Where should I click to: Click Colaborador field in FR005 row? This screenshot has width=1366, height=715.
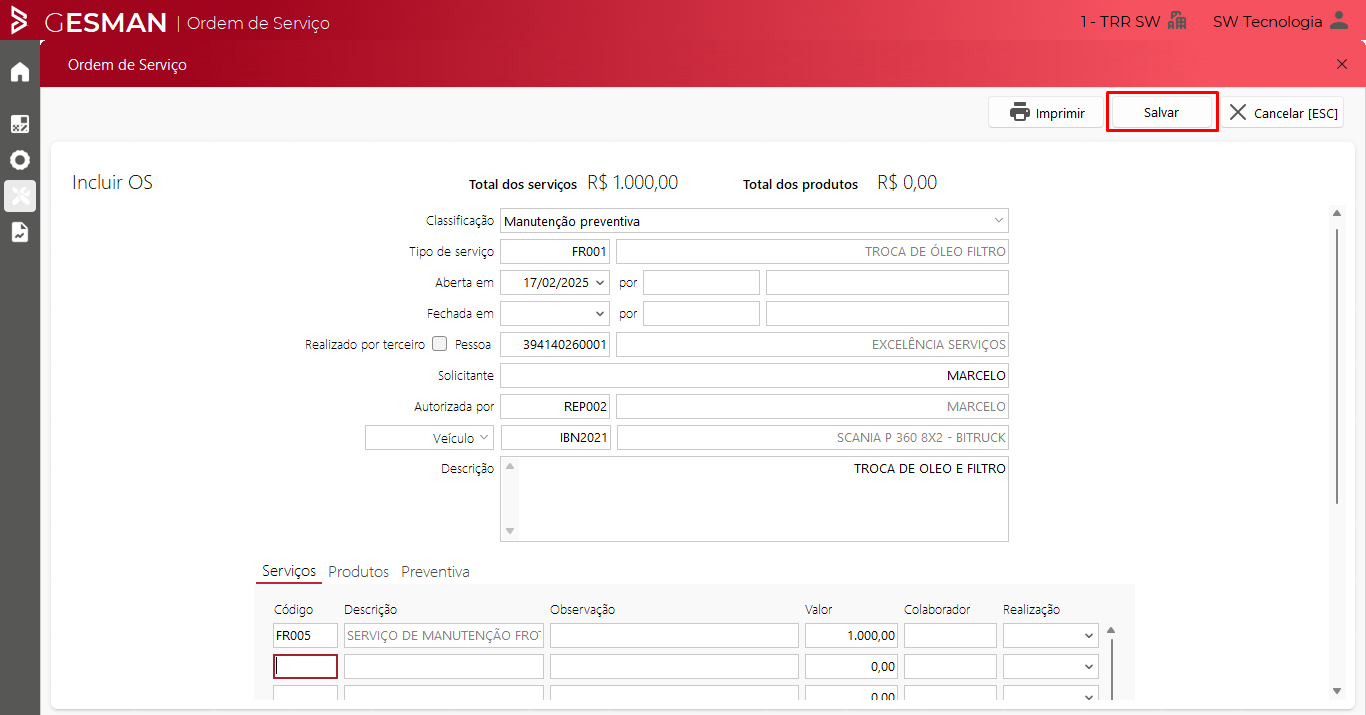pyautogui.click(x=950, y=636)
